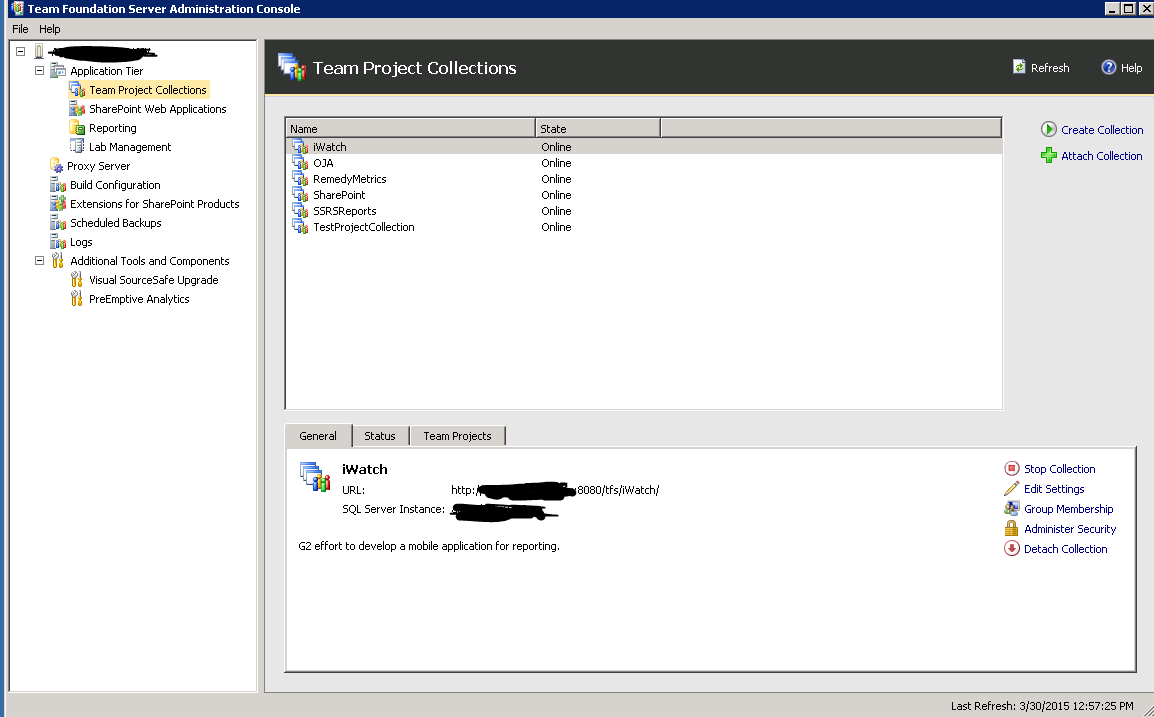Screen dimensions: 1154x717
Task: Click the Additional Tools and Components icon
Action: [58, 261]
